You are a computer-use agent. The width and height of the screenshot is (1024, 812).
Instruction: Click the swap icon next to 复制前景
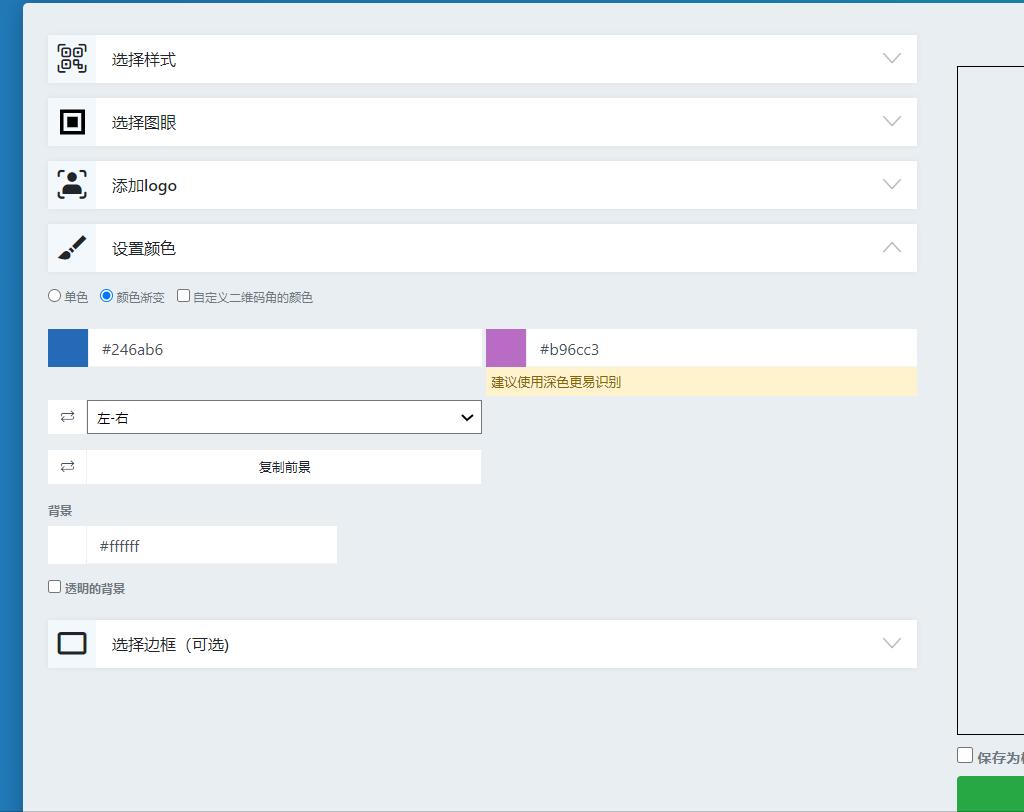[x=66, y=466]
